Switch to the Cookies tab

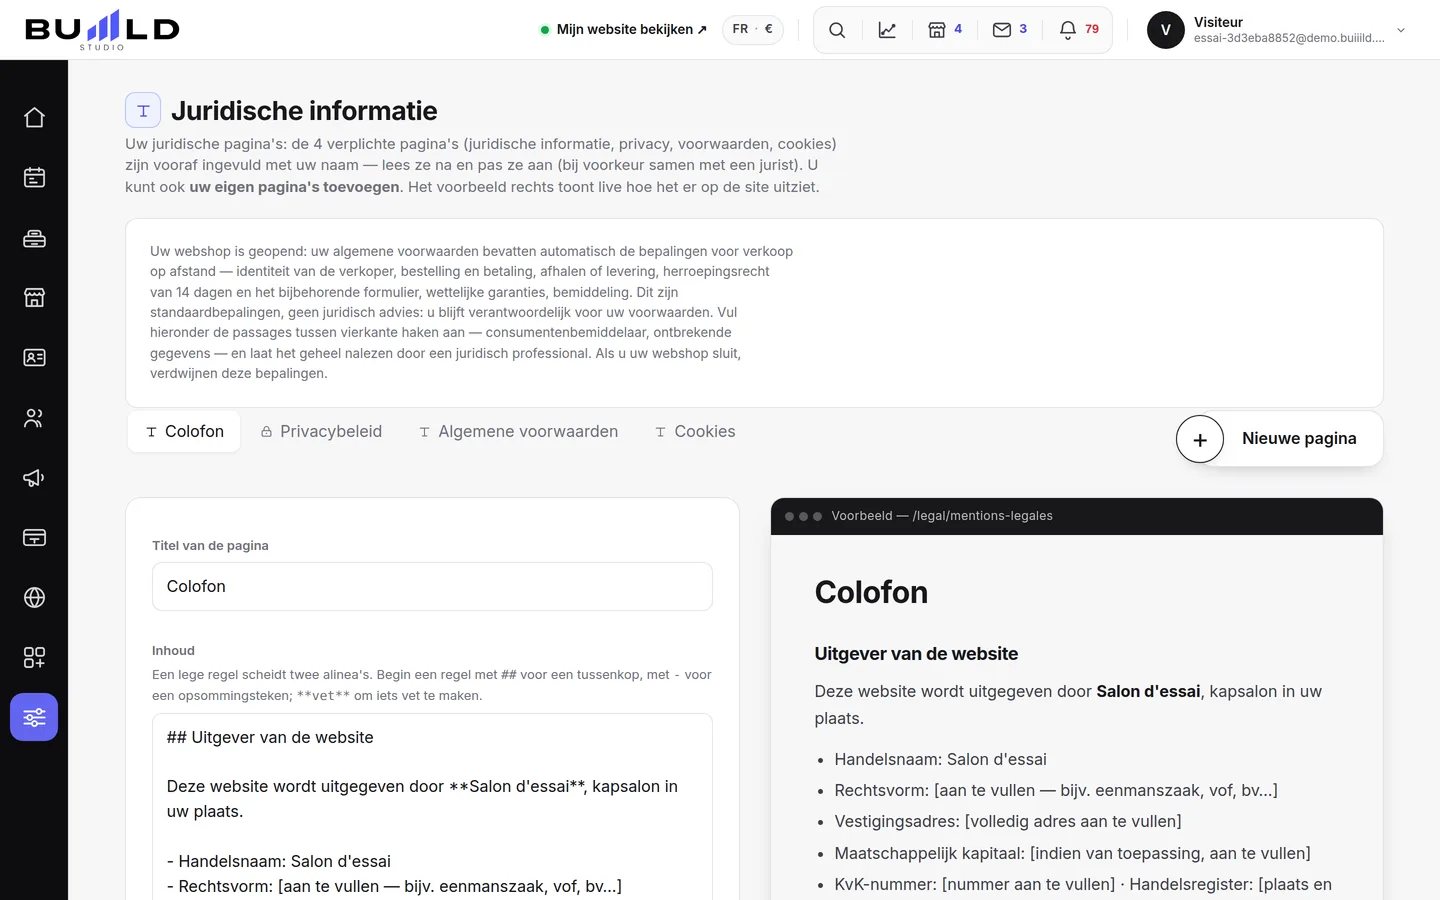695,432
